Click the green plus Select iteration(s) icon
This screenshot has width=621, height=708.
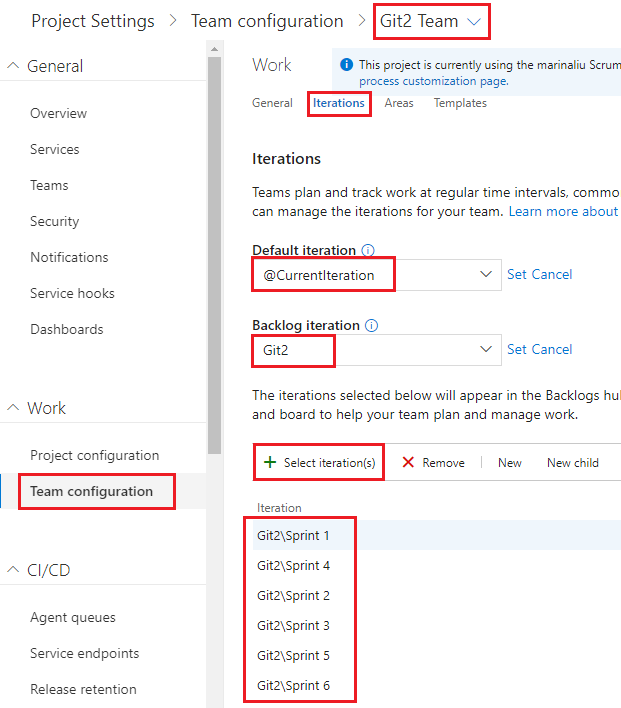coord(270,463)
